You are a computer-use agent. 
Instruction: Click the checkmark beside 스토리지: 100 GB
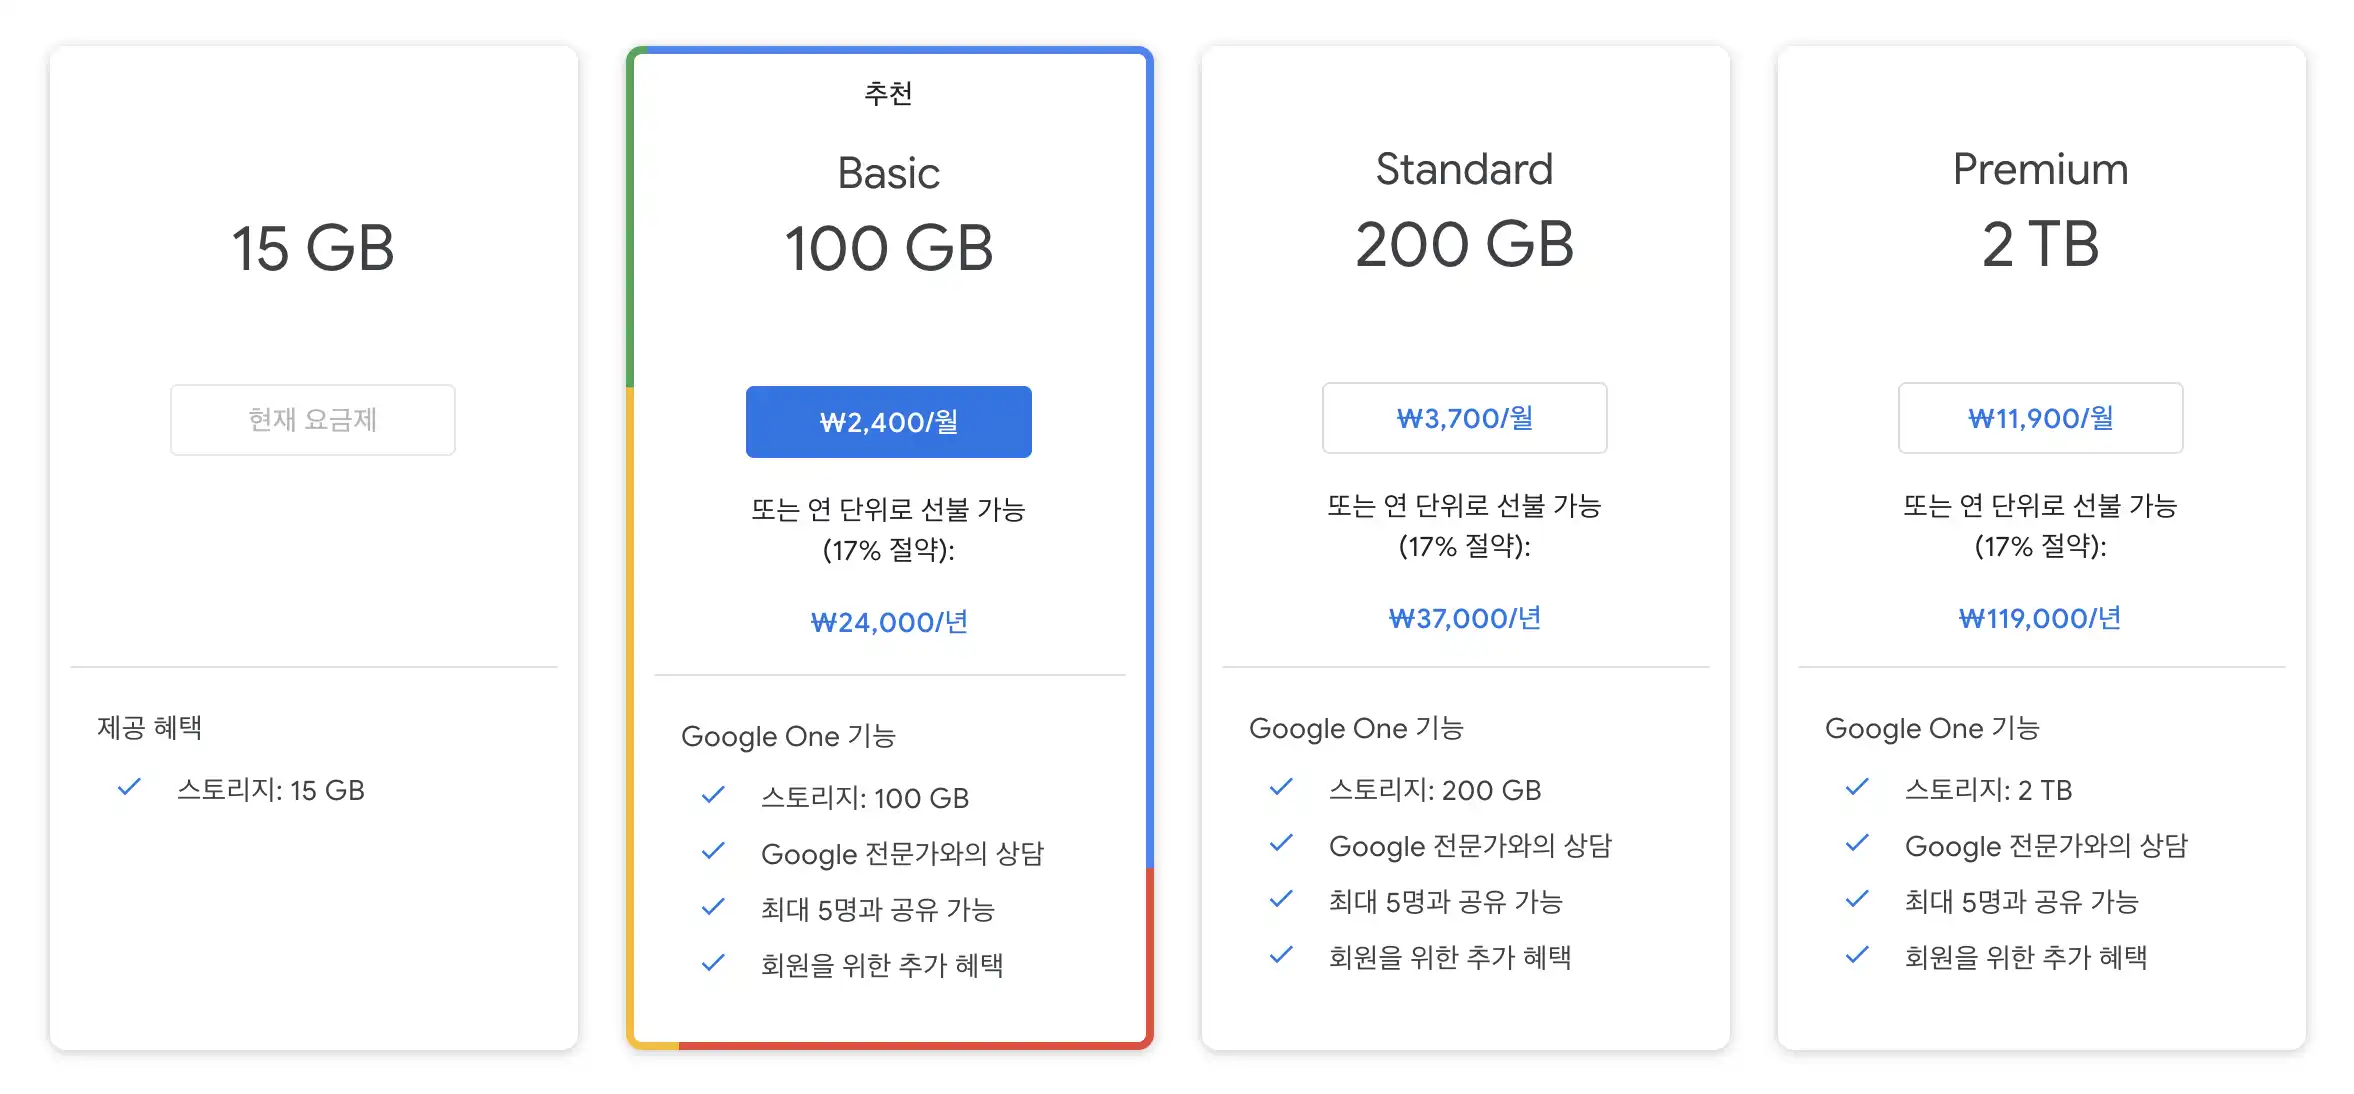coord(713,795)
